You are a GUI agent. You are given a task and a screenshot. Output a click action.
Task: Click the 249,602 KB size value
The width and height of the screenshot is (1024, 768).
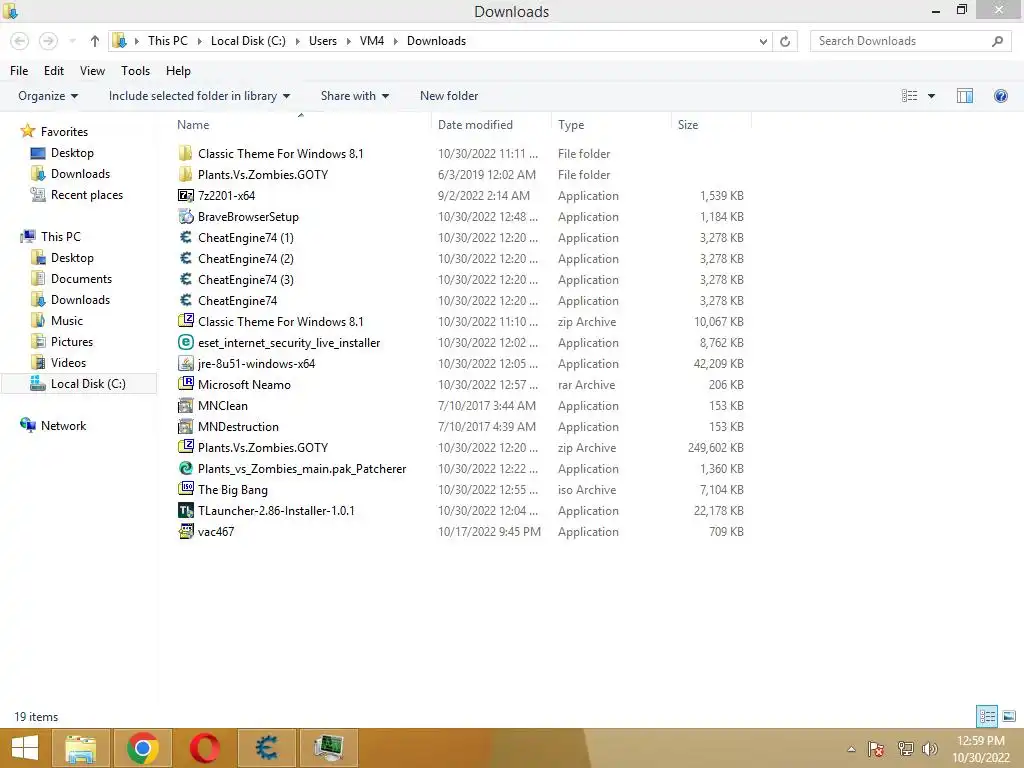[715, 447]
